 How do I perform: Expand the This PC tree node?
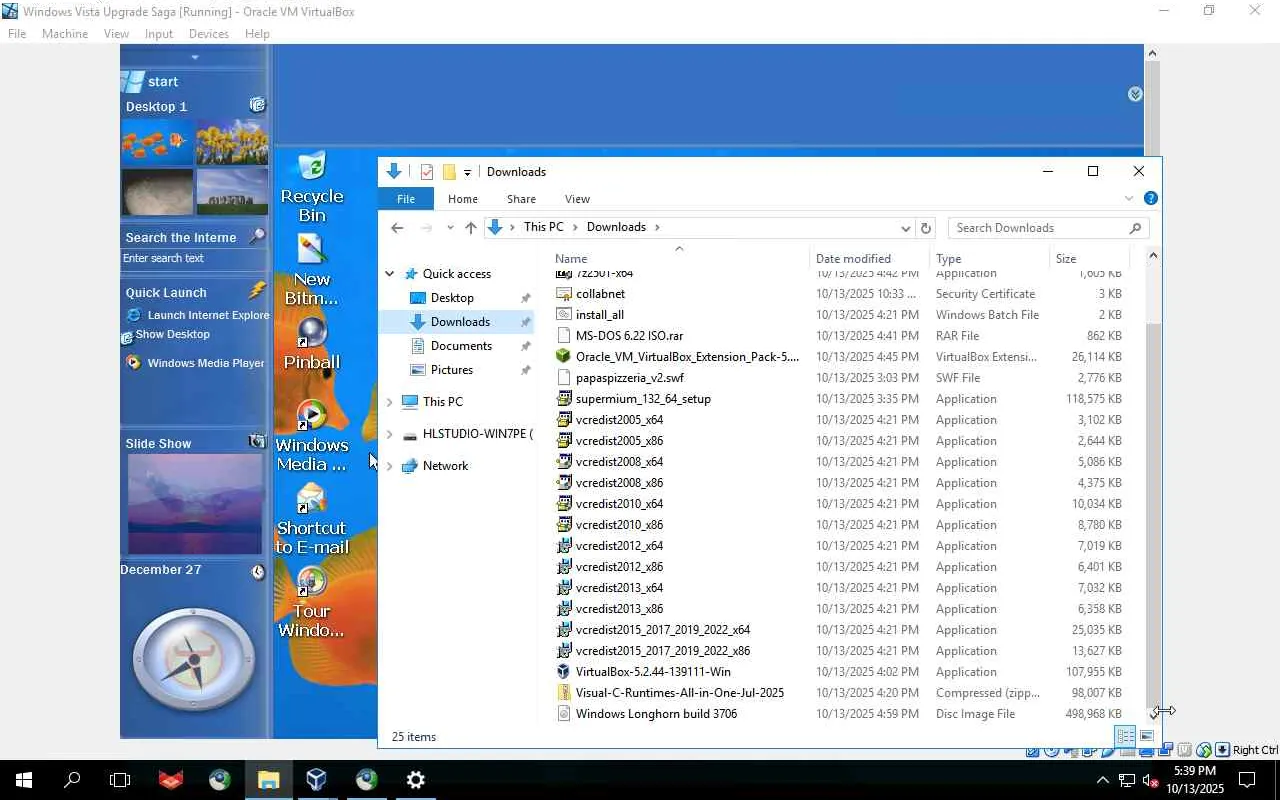[x=390, y=402]
